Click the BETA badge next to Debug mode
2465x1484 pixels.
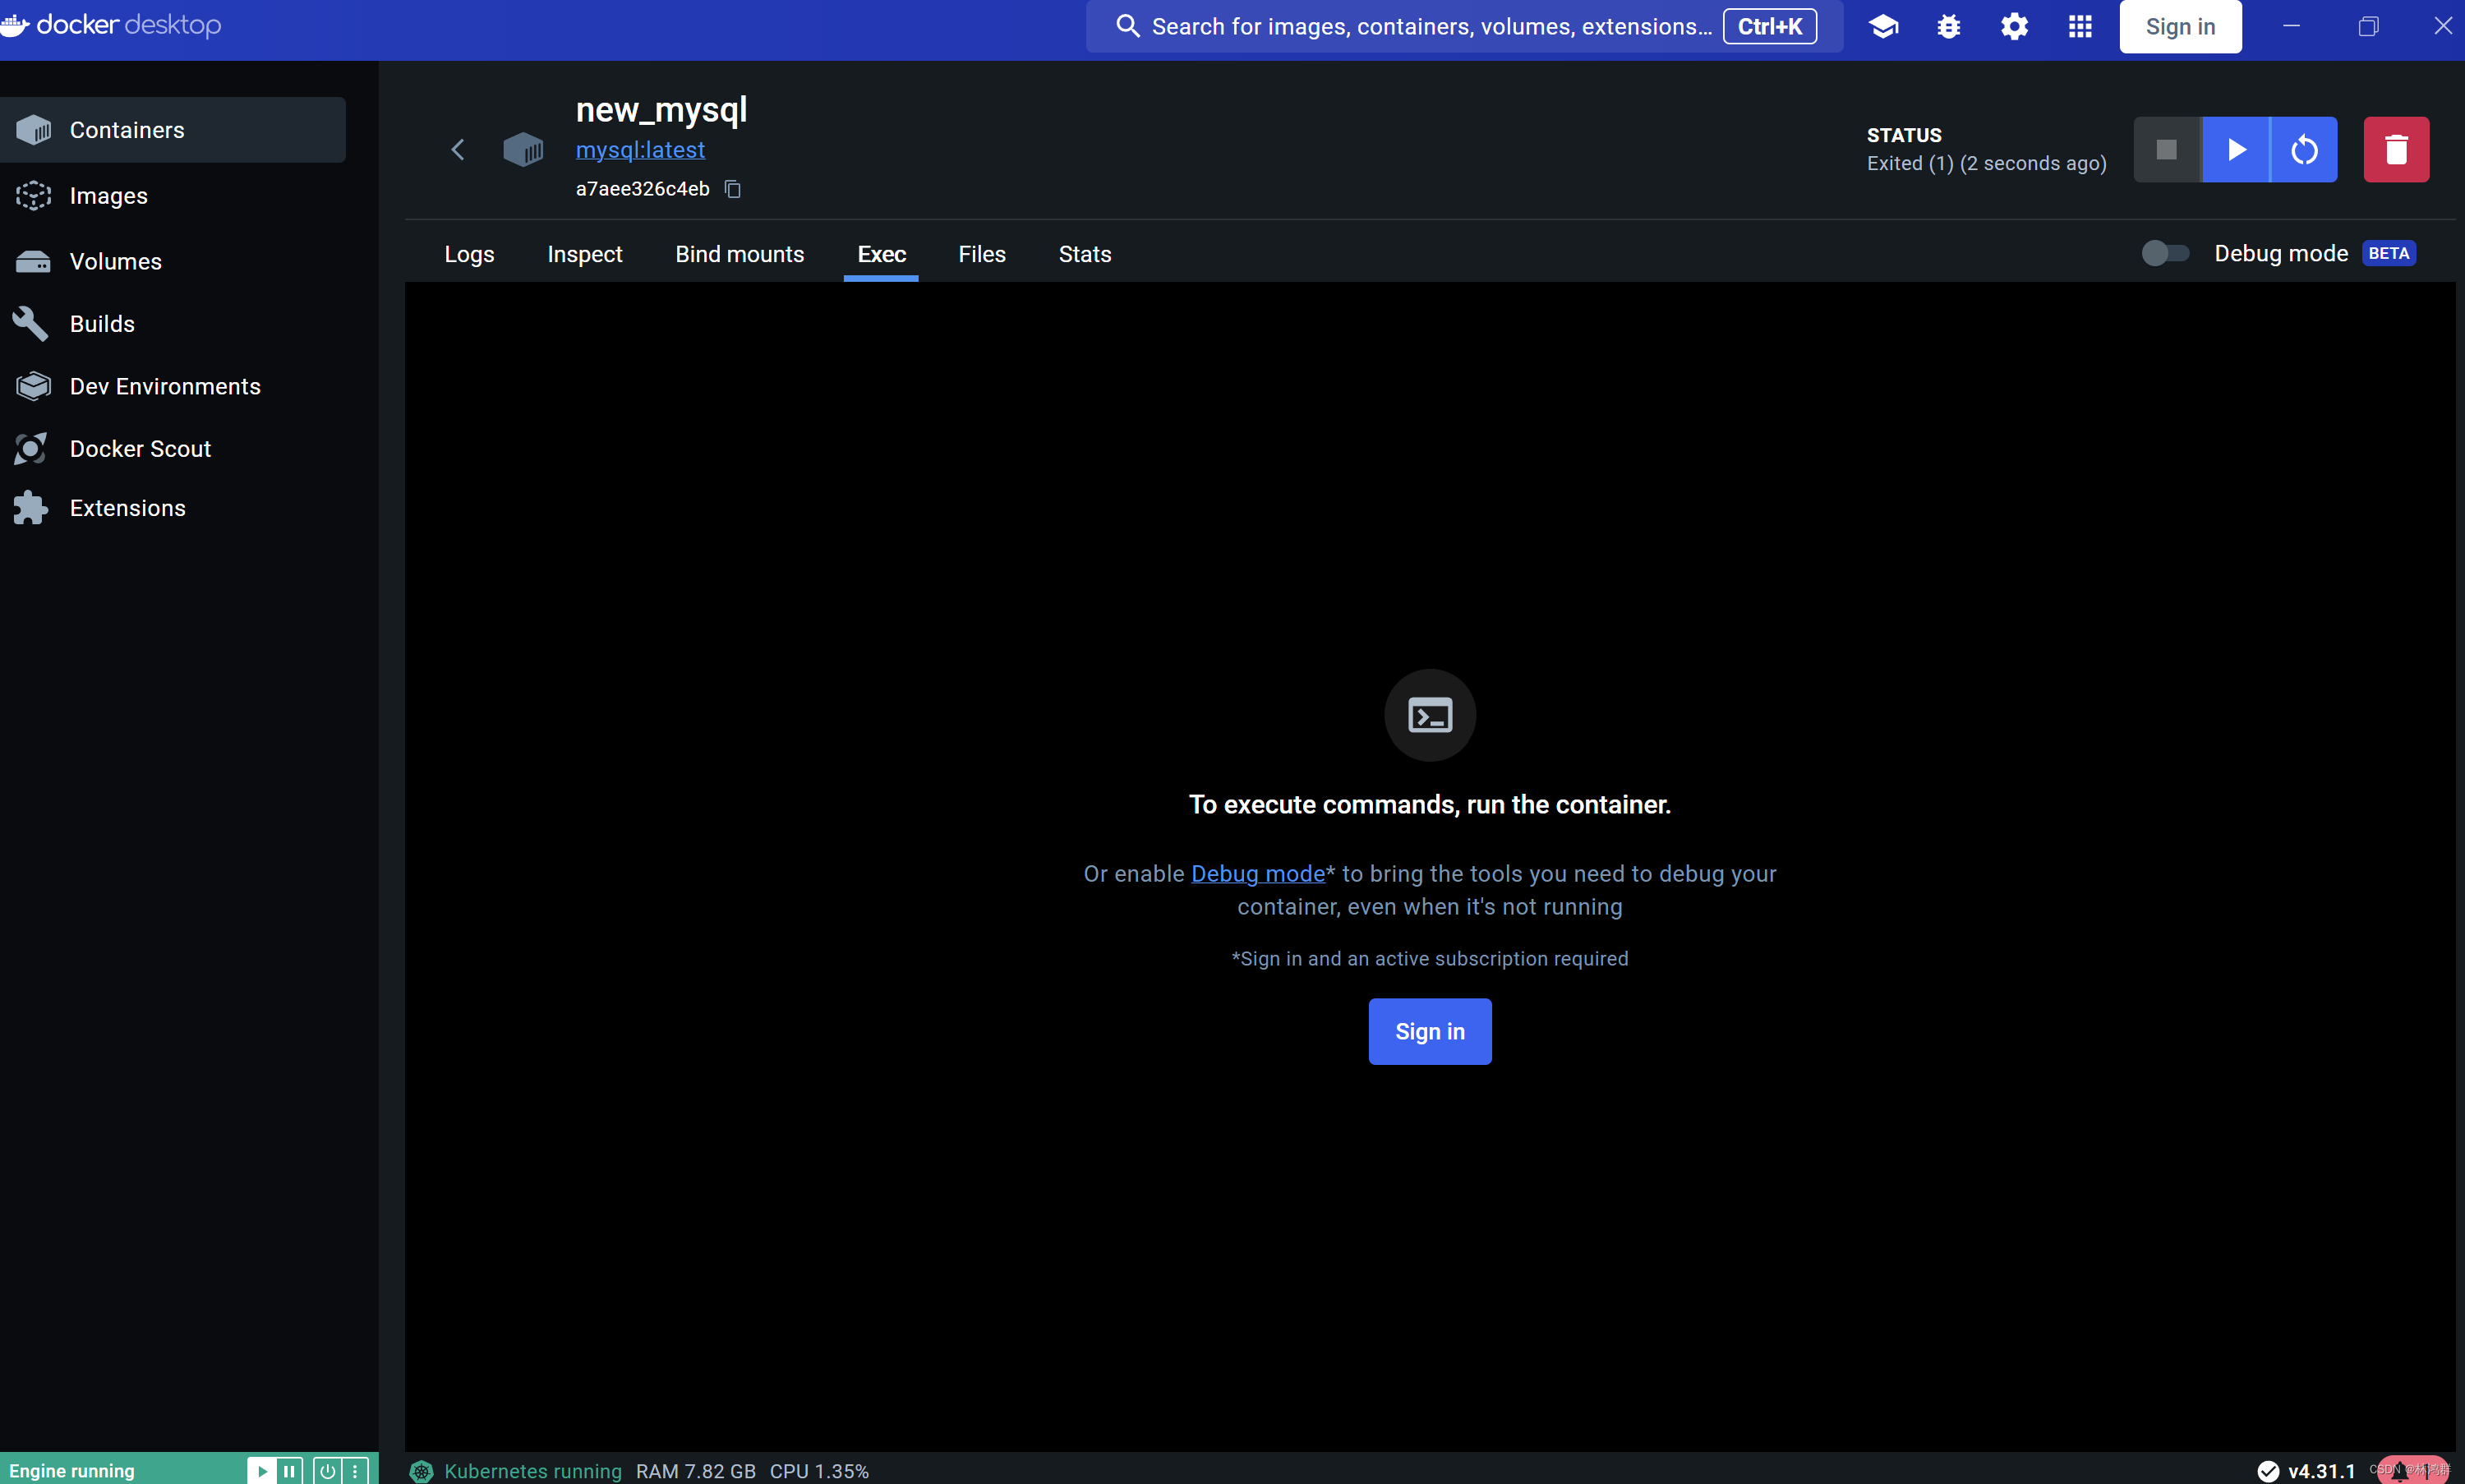point(2389,254)
